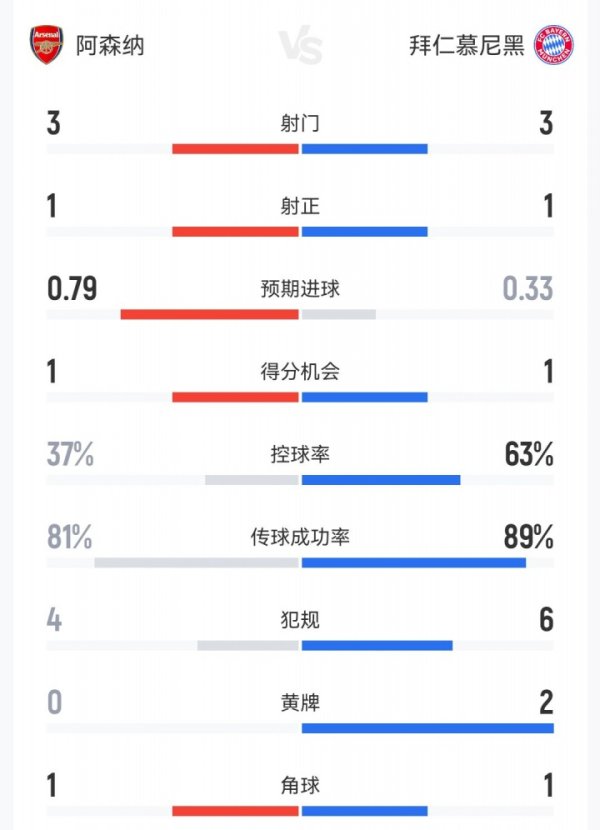The width and height of the screenshot is (600, 830).
Task: Click Arsenal's 0.79 expected goals value
Action: pyautogui.click(x=72, y=290)
